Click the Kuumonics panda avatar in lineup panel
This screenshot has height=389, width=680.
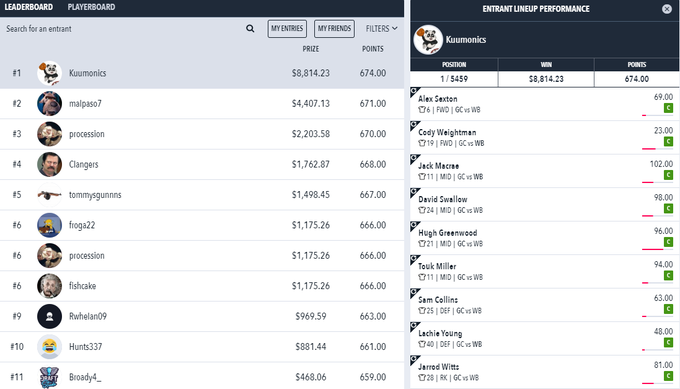click(x=428, y=39)
